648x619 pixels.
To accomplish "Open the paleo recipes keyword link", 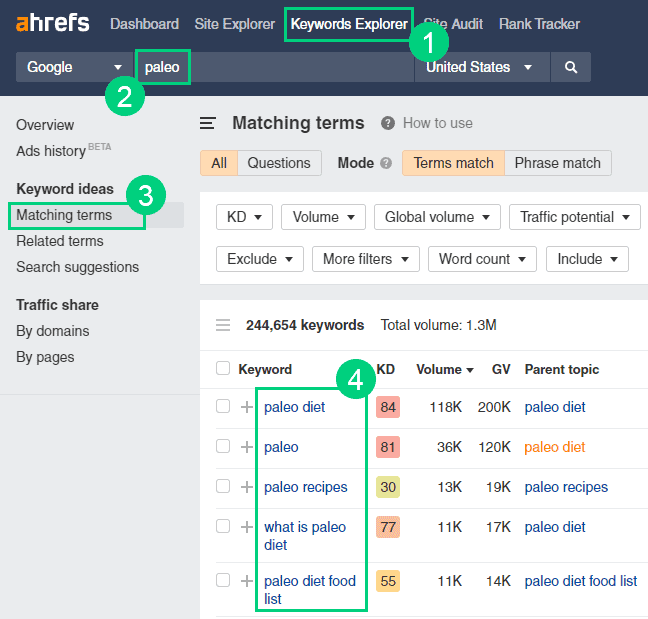I will tap(306, 487).
